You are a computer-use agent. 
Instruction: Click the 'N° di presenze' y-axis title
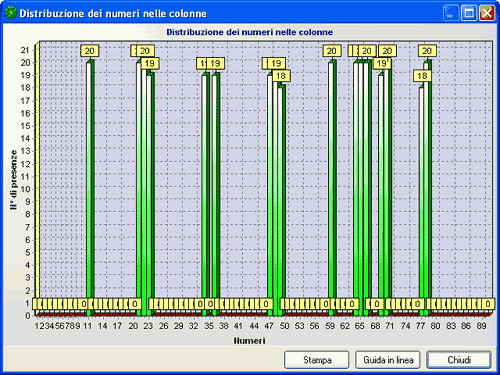(14, 180)
